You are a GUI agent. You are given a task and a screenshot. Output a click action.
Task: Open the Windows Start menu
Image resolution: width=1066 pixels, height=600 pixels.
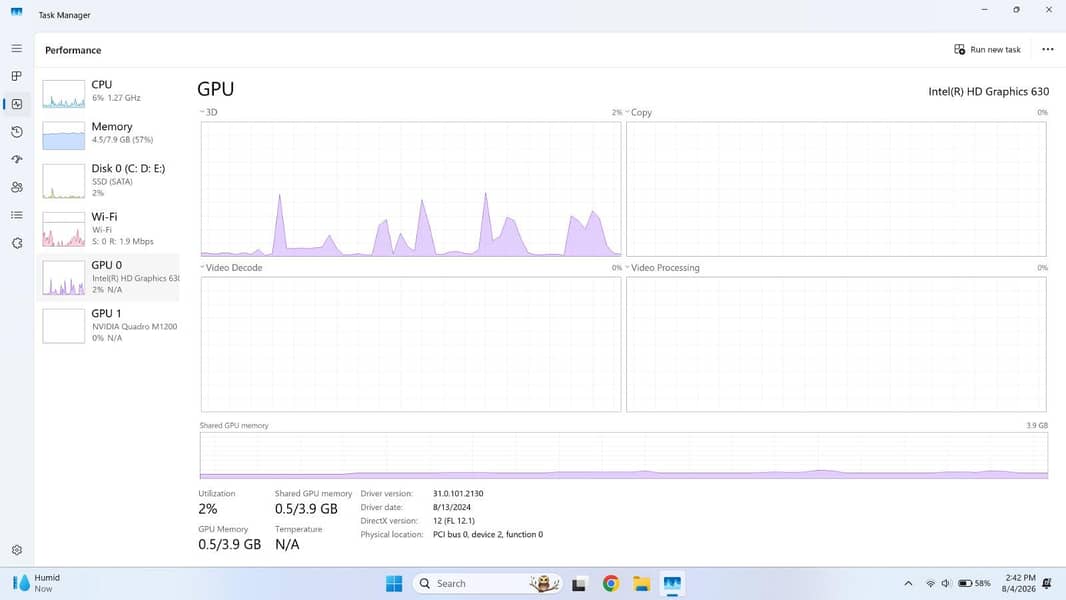[x=394, y=584]
